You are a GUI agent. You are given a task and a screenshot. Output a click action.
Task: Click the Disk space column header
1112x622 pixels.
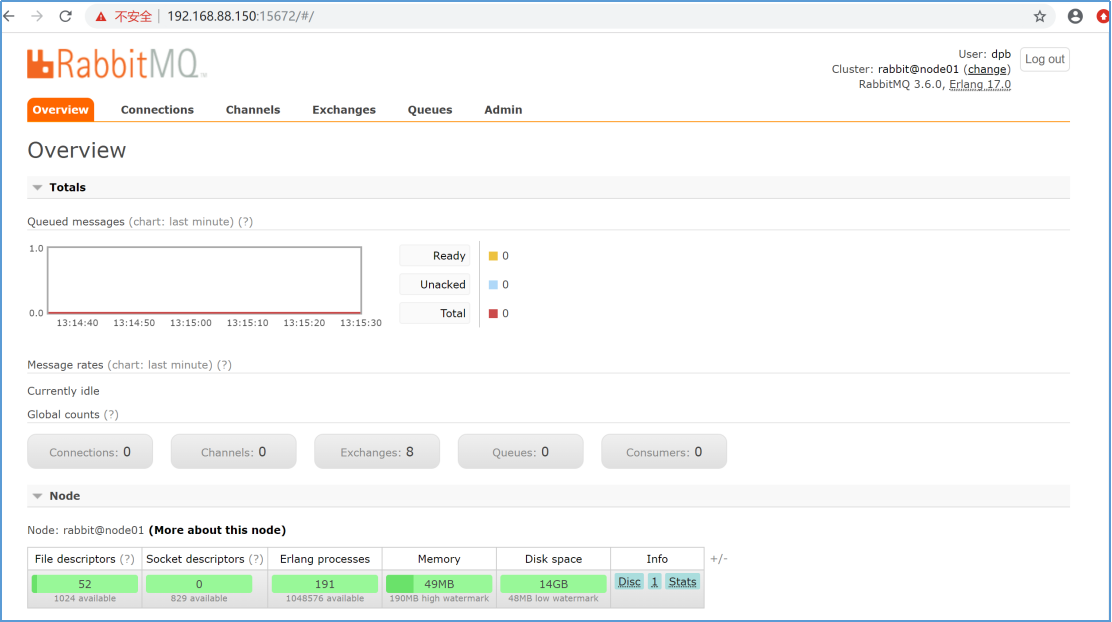[x=553, y=560]
